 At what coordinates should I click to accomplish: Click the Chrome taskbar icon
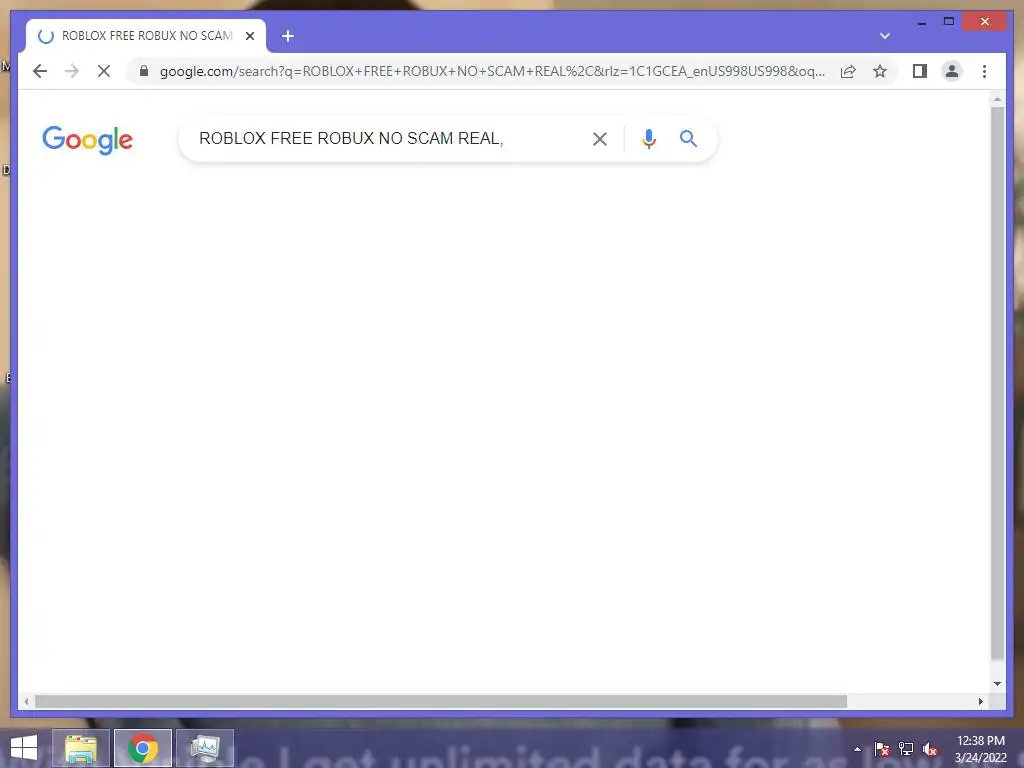point(143,748)
